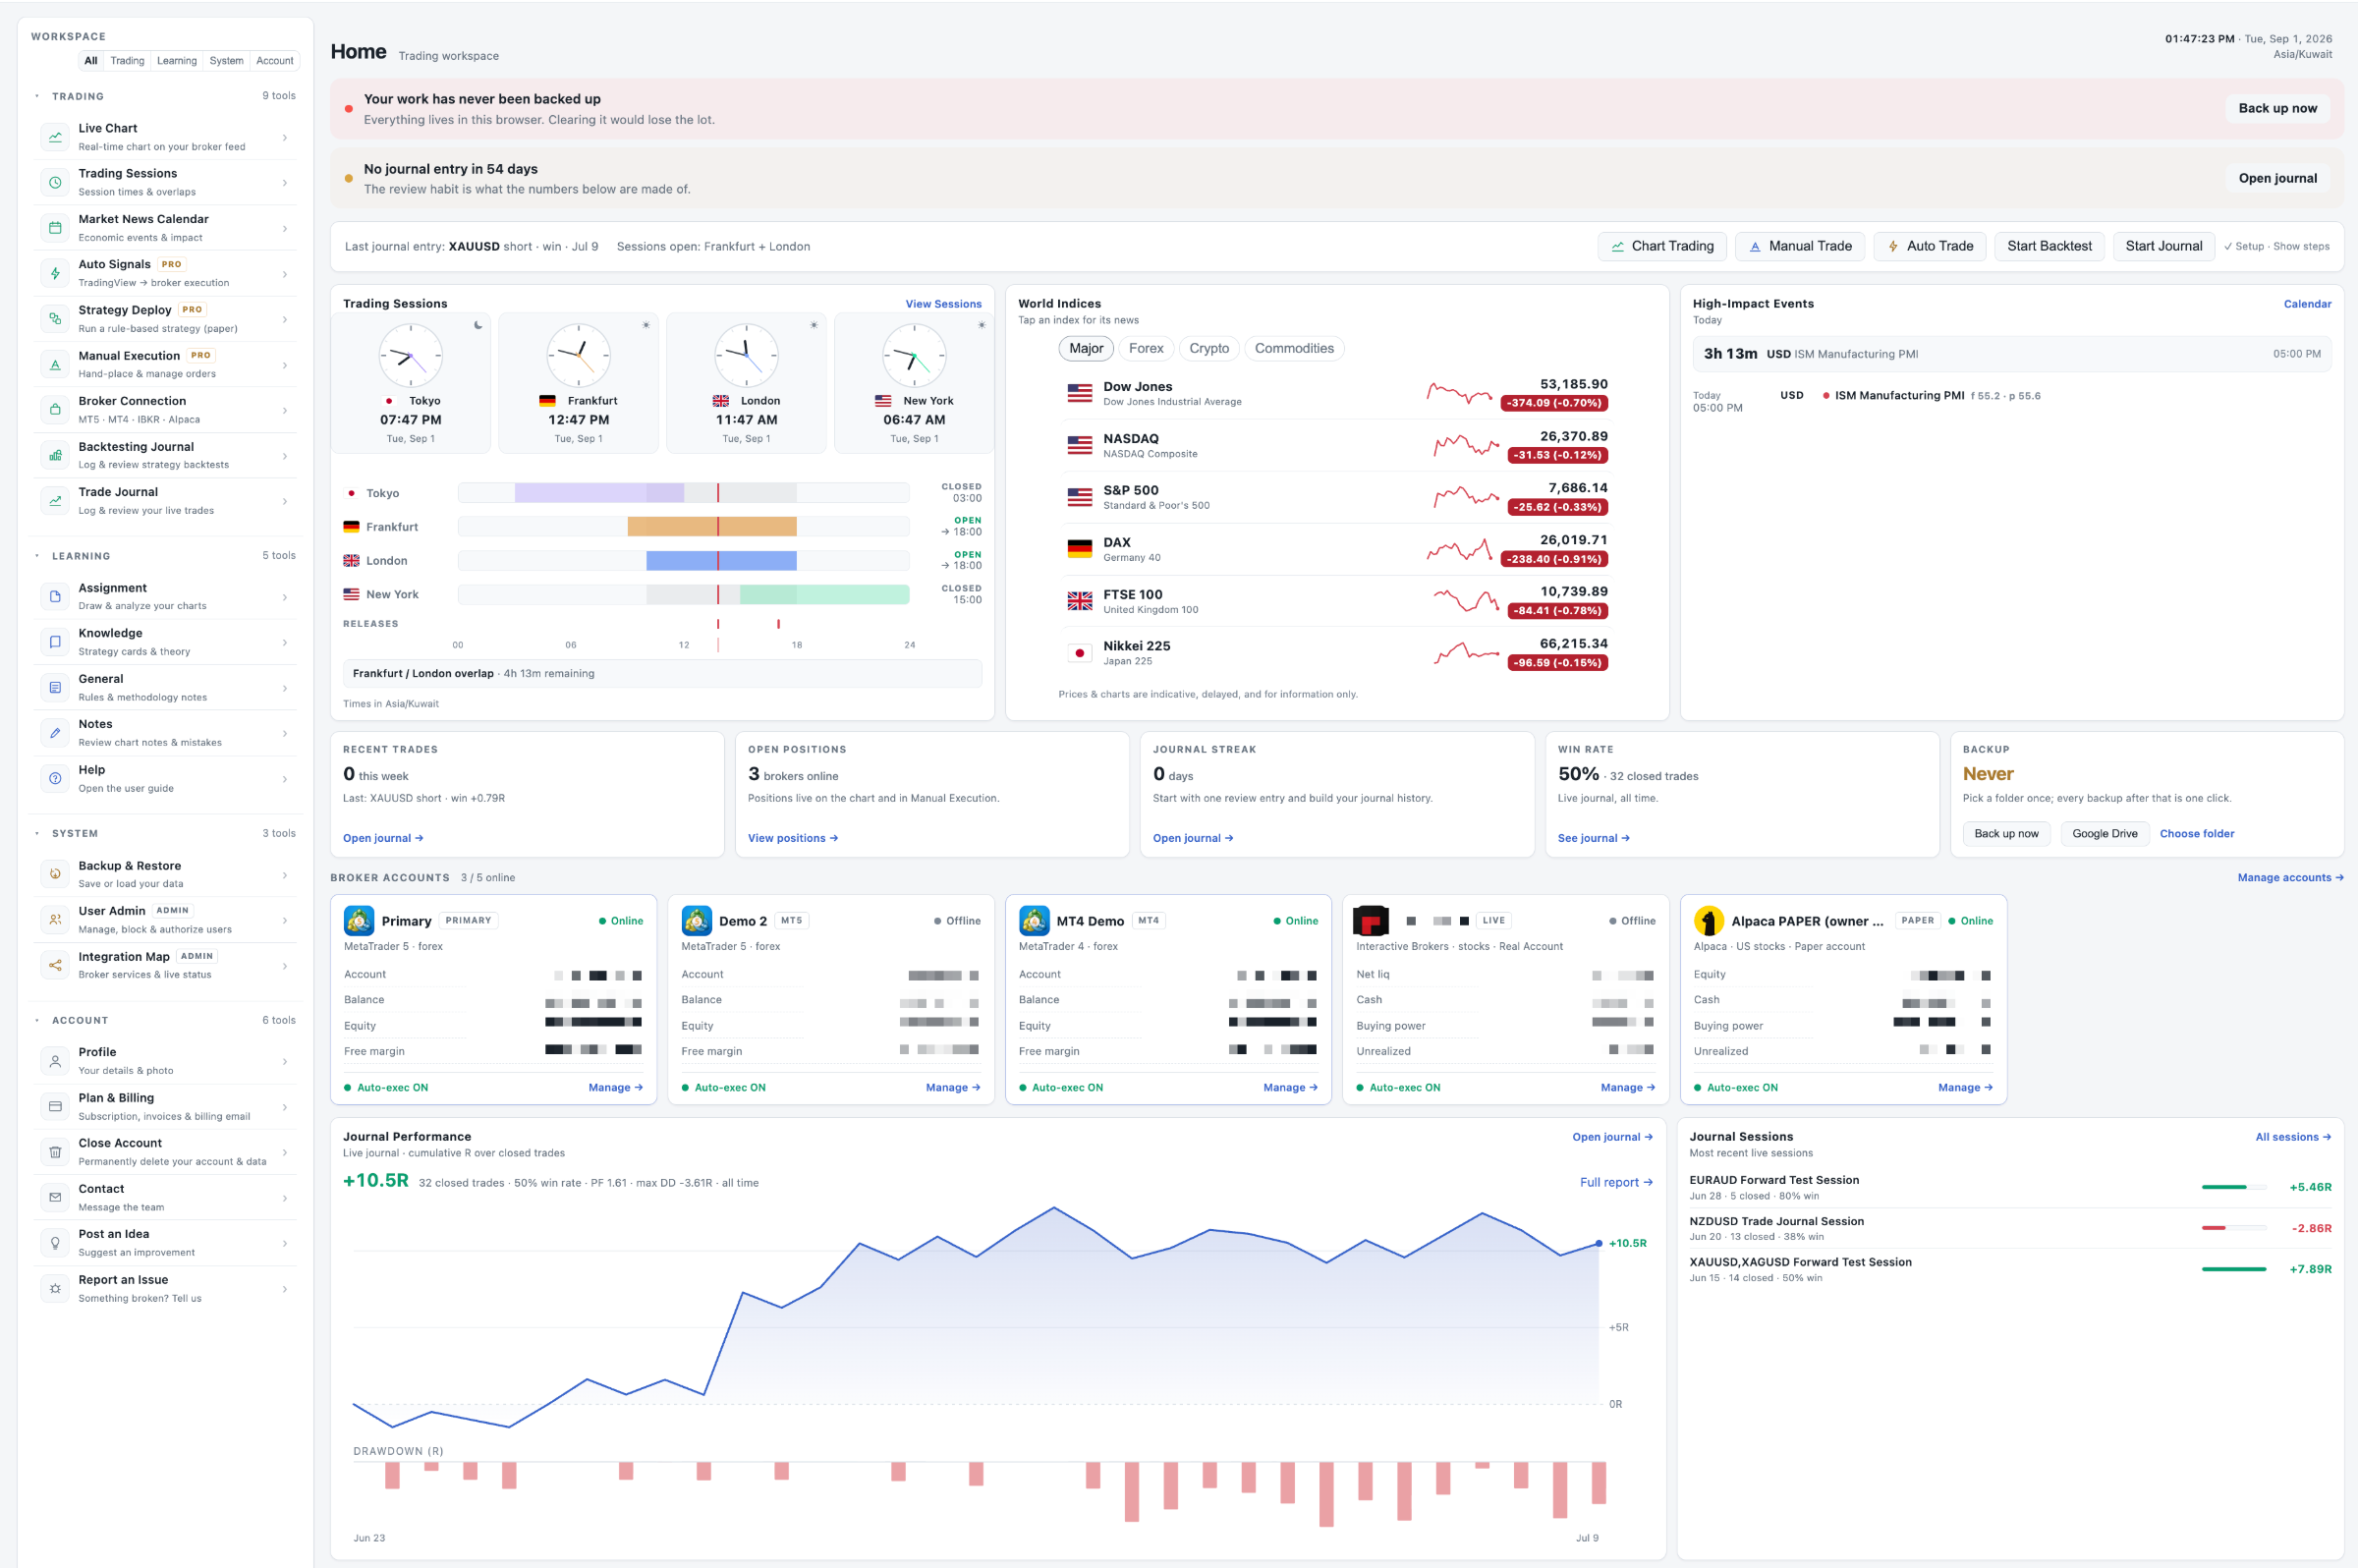Toggle Auto-exec ON for MT4 Demo
Screen dimensions: 2358x1568
point(1061,1088)
